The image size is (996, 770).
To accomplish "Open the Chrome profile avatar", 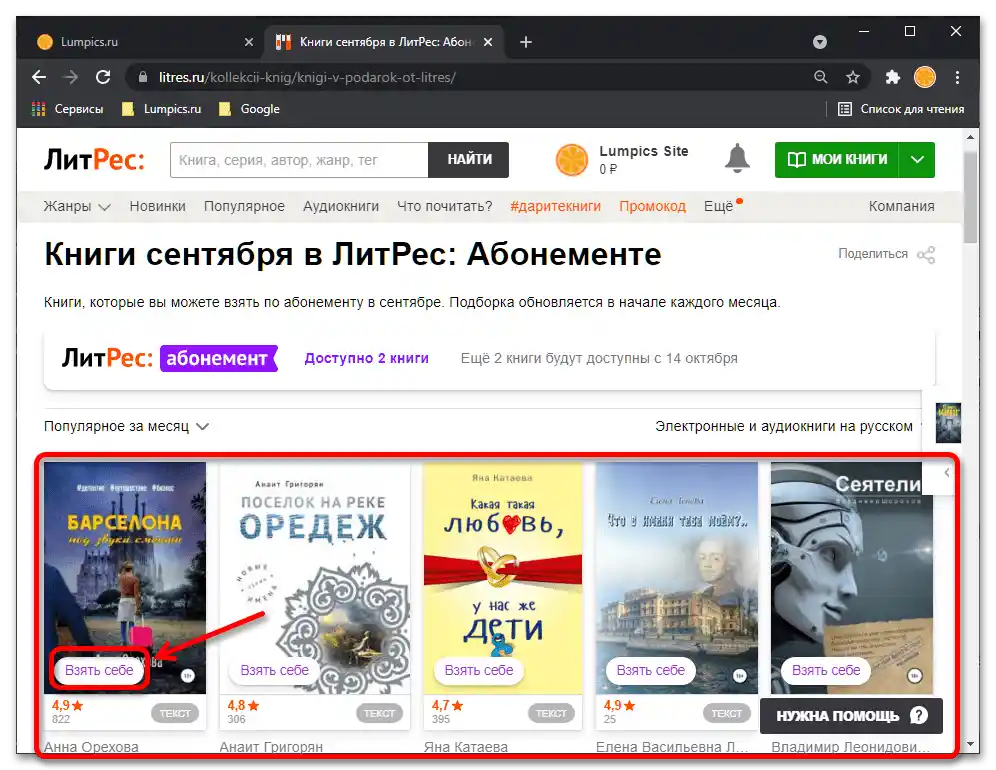I will tap(924, 78).
